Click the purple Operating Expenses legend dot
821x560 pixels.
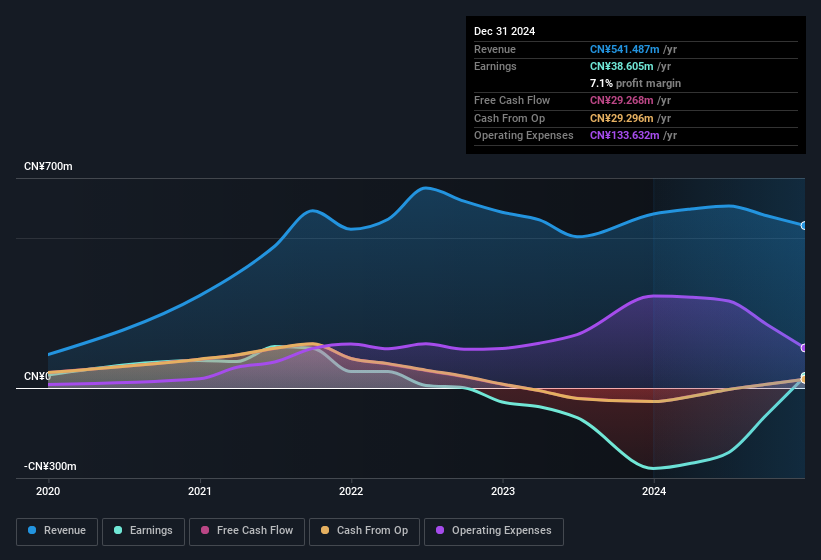click(440, 530)
